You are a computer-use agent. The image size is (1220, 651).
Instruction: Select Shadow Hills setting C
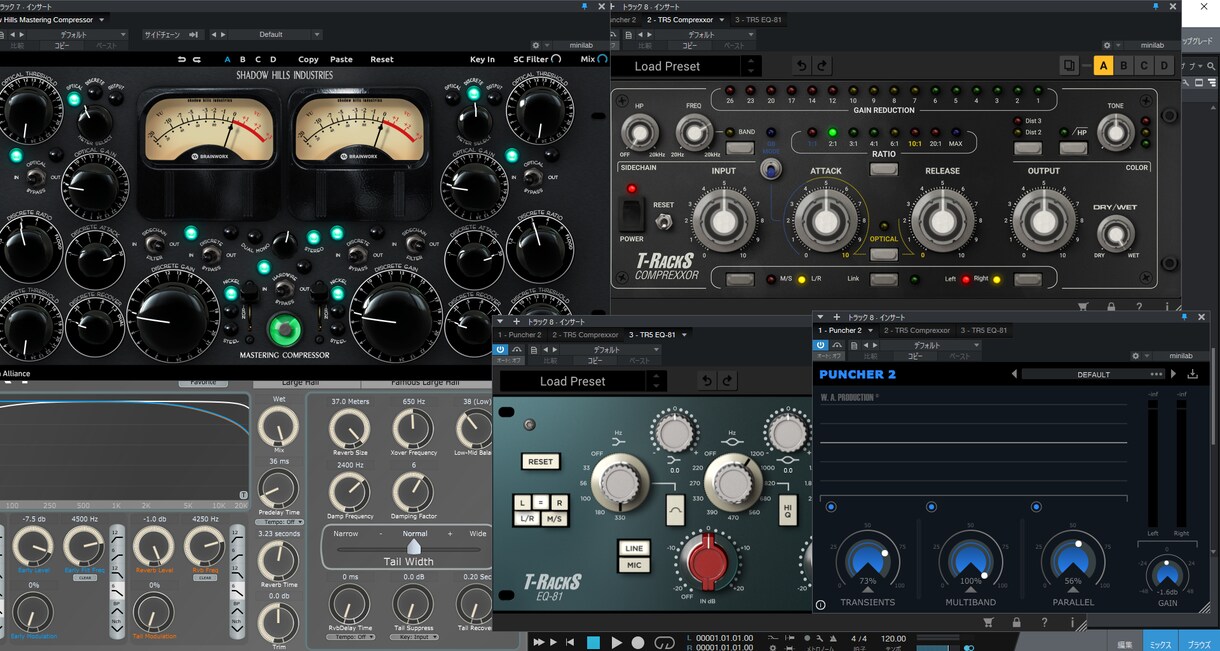pos(258,60)
